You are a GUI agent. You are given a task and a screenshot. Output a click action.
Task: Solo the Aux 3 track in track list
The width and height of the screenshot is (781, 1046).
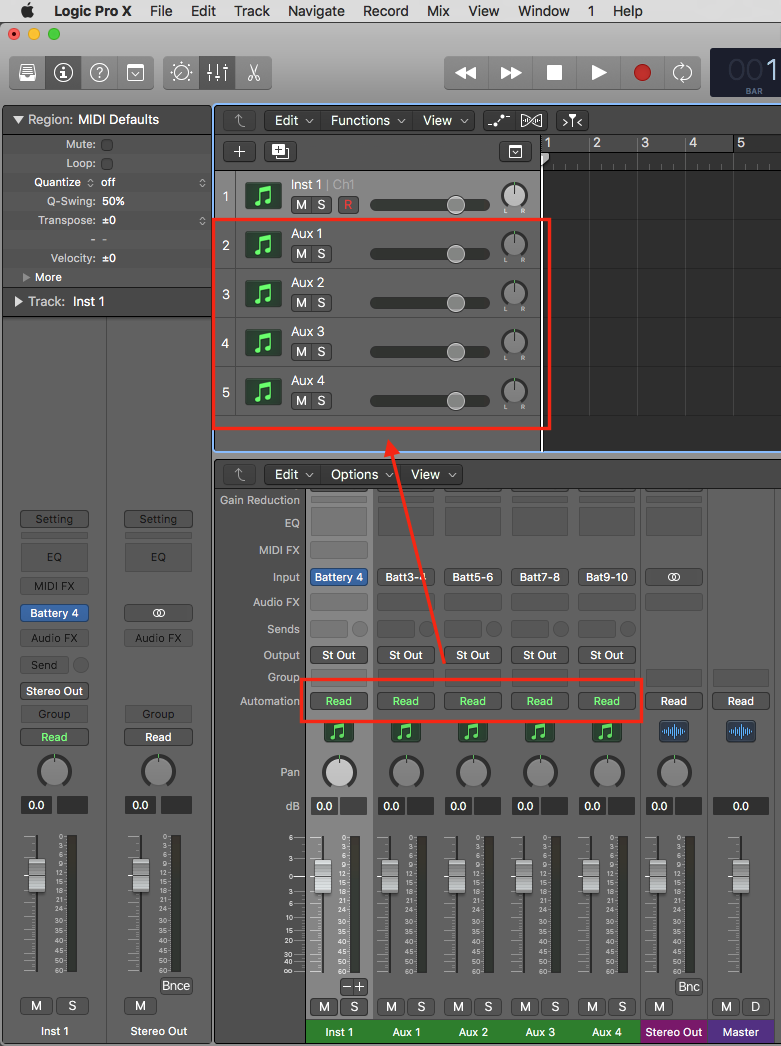[322, 352]
